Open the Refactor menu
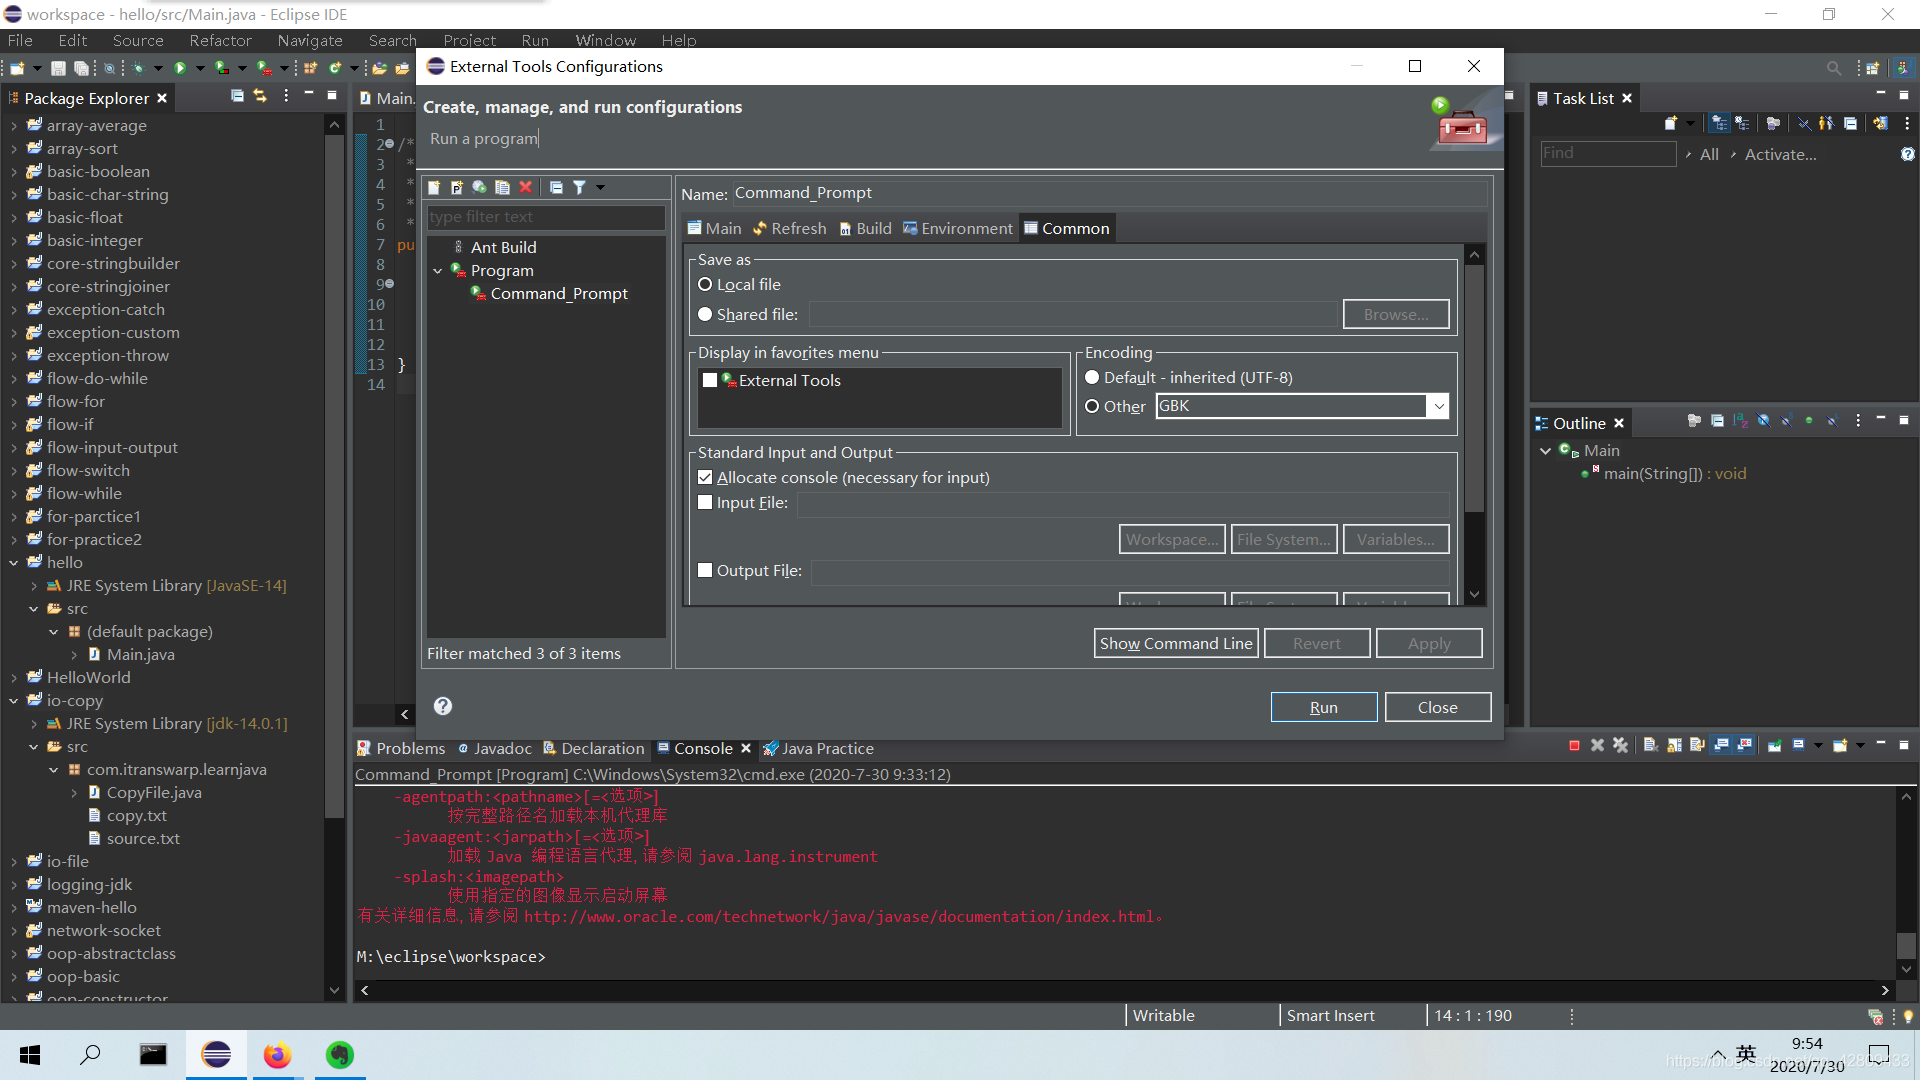Screen dimensions: 1920x1080 (220, 40)
